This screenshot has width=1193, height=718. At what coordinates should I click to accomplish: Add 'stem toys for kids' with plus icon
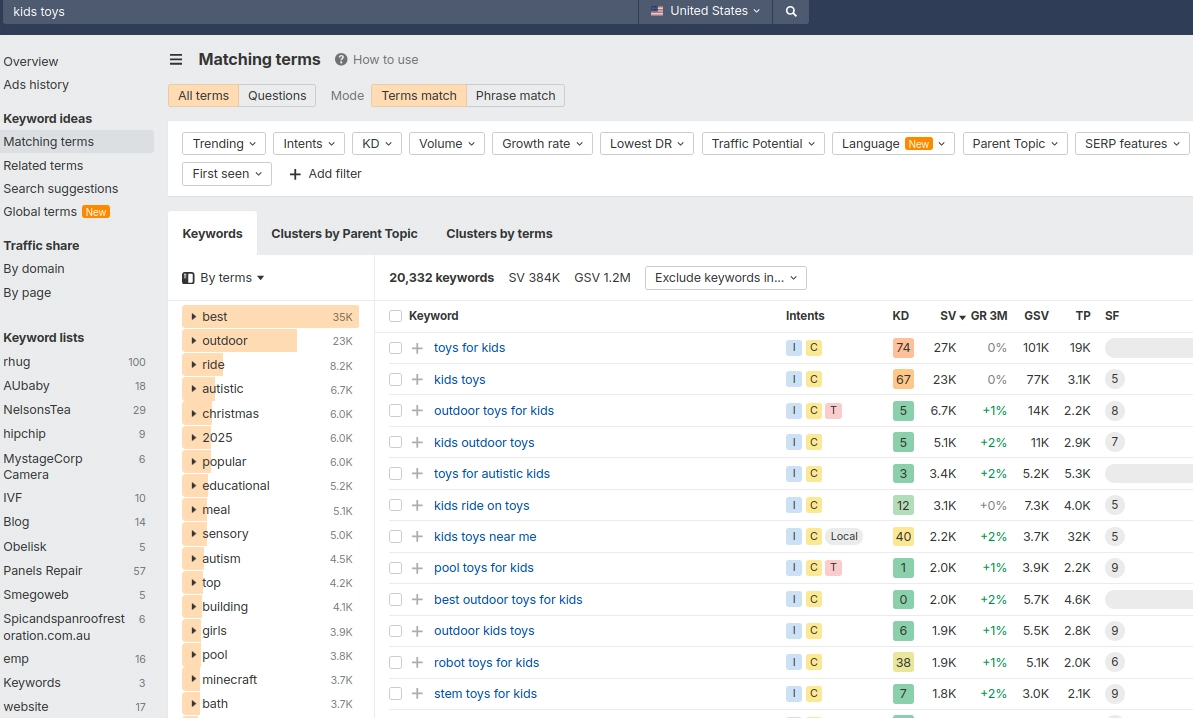point(417,694)
